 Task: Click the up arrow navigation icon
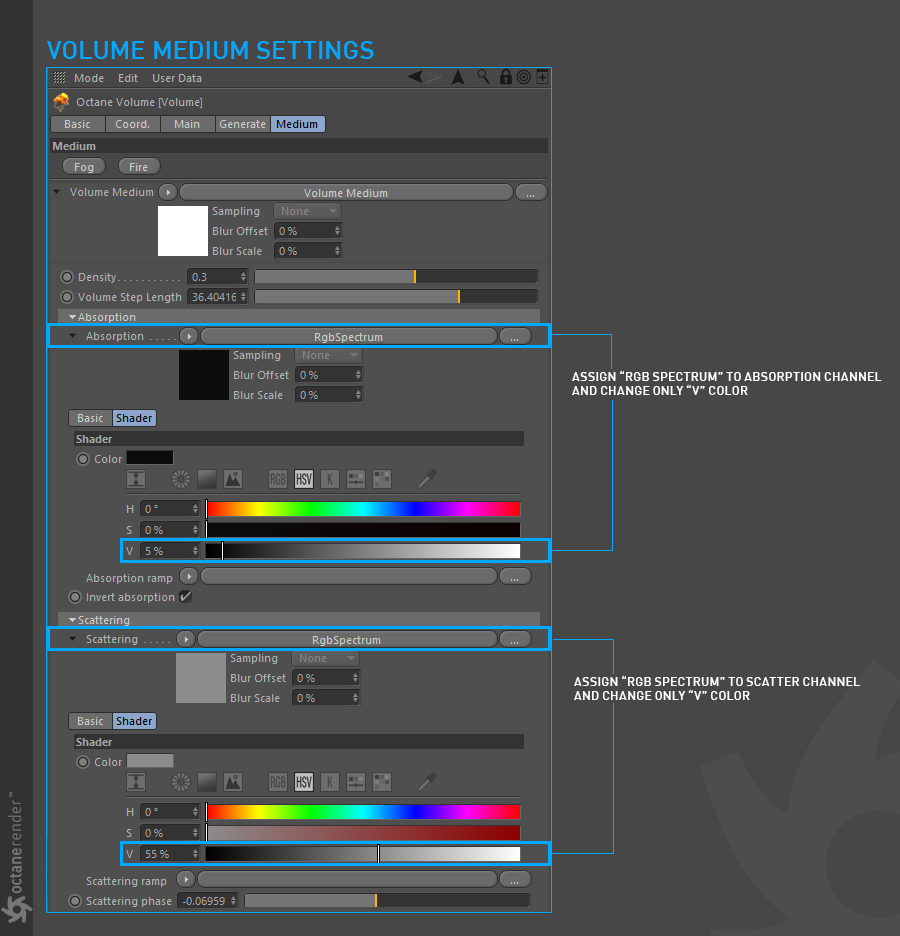tap(458, 77)
